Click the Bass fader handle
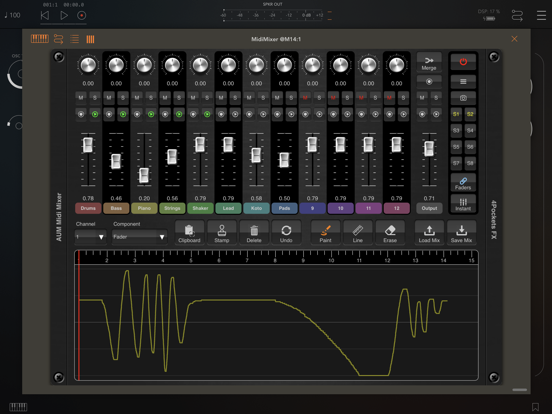 (116, 161)
